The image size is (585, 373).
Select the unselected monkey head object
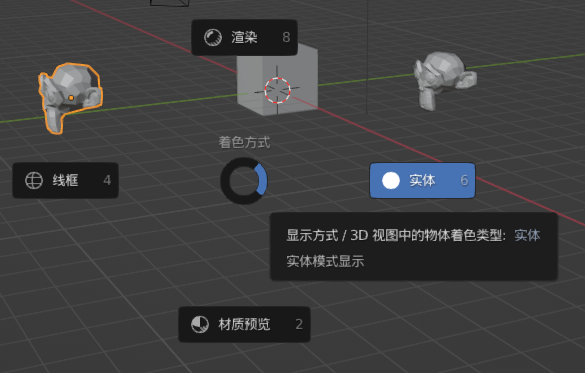(x=444, y=80)
